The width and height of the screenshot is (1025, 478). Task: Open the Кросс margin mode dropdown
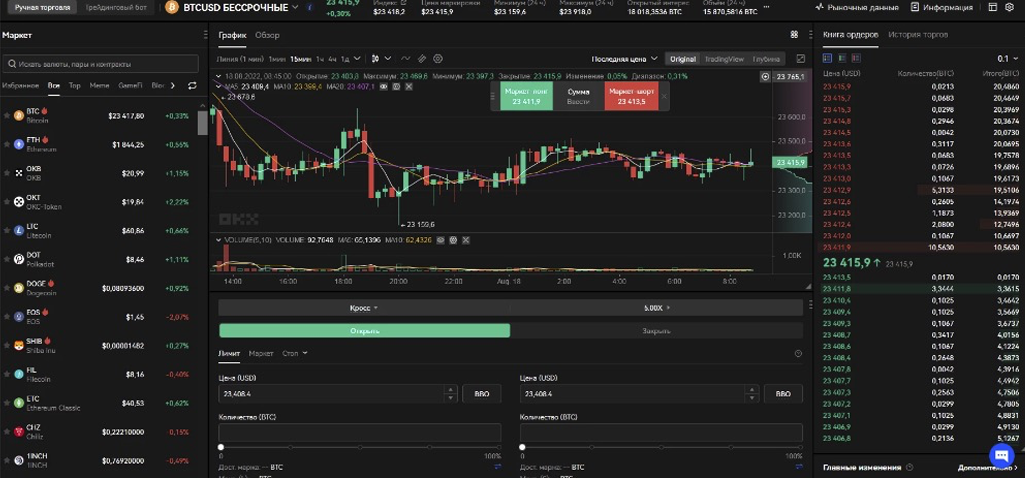pyautogui.click(x=364, y=308)
